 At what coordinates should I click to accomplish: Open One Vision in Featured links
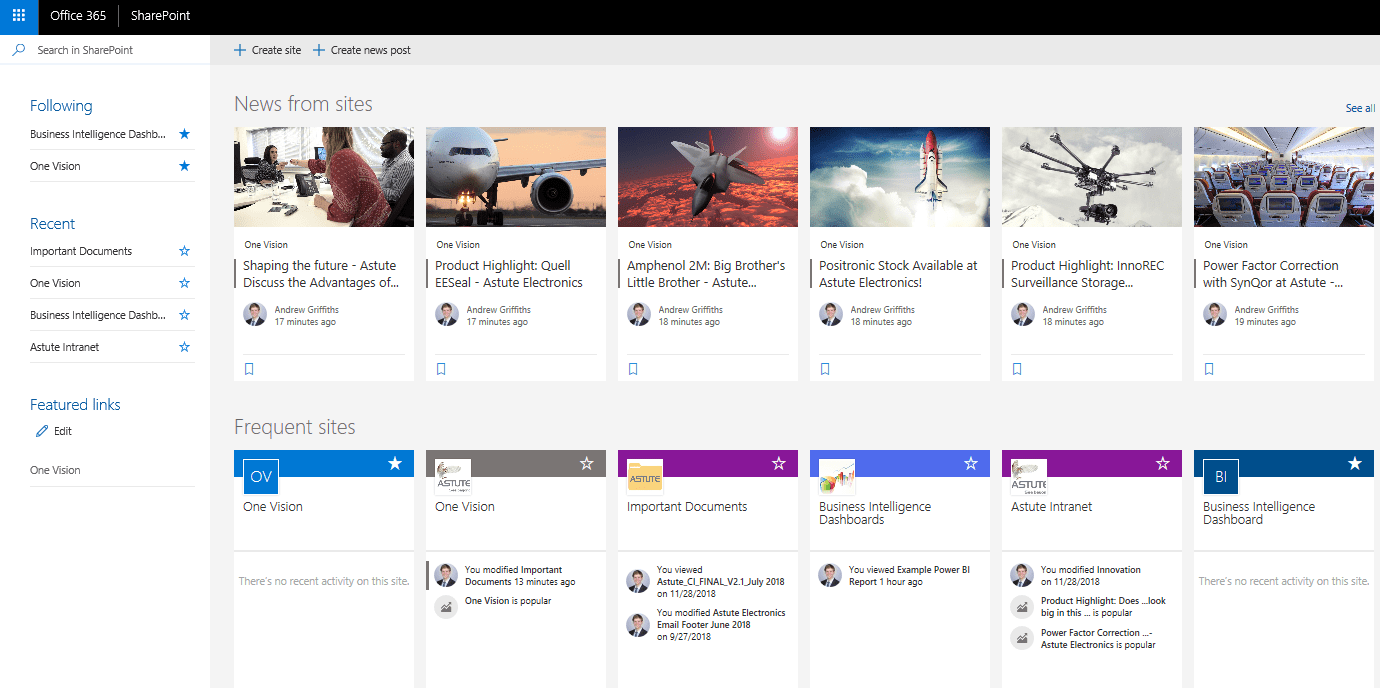(x=55, y=470)
